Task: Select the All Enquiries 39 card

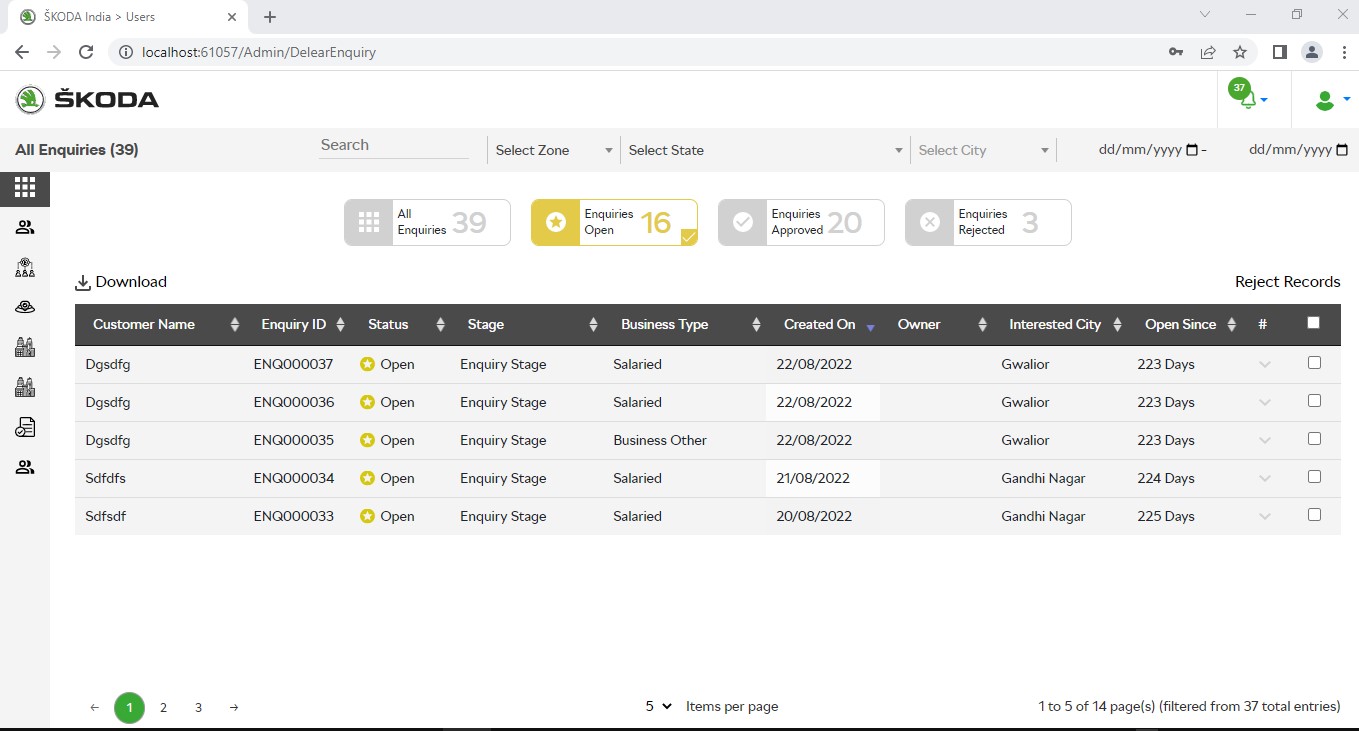Action: point(427,222)
